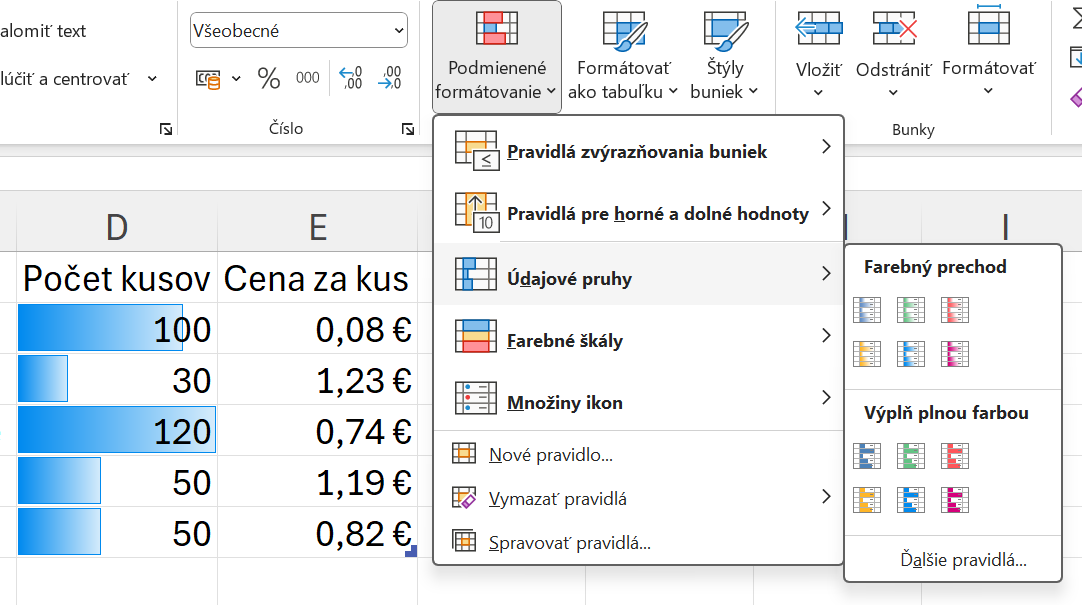Select the Počet kusov header cell
This screenshot has height=605, width=1082.
[117, 278]
